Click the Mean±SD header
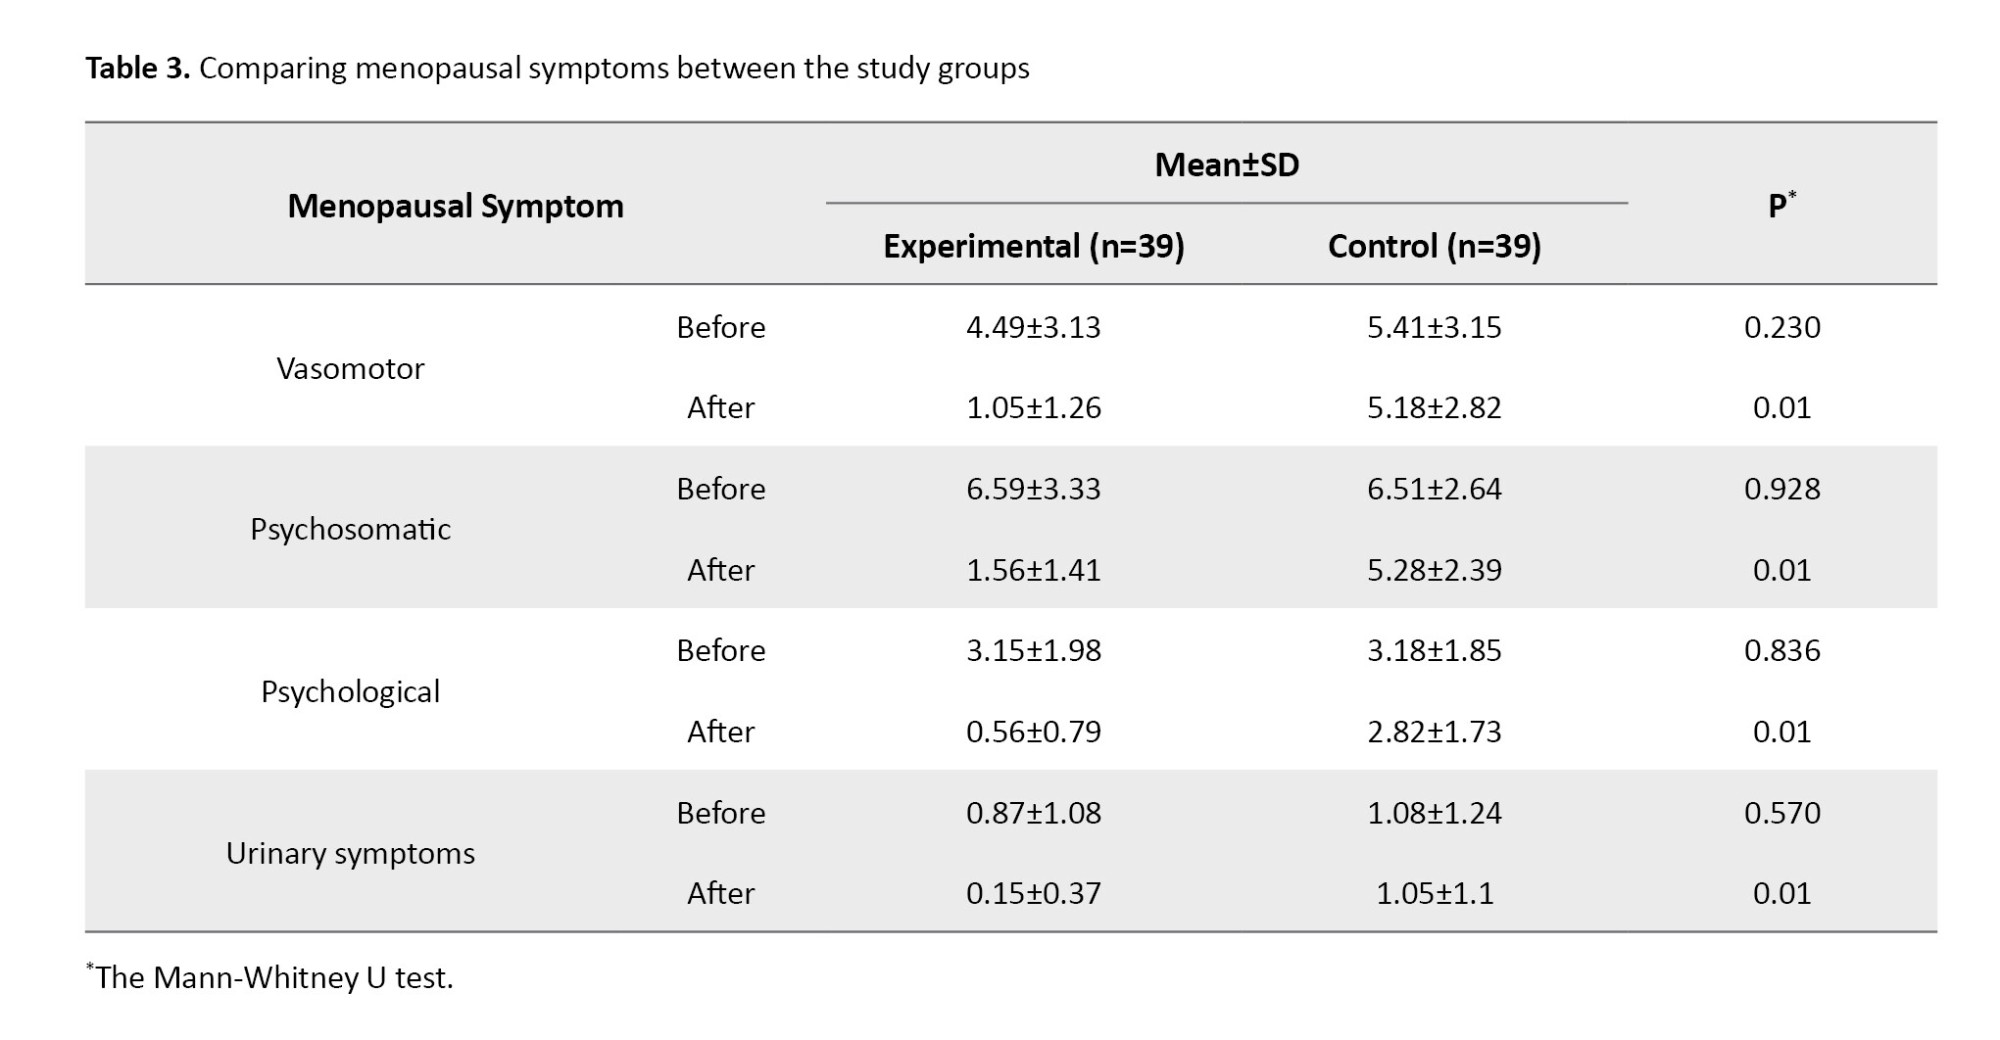 [x=1226, y=165]
